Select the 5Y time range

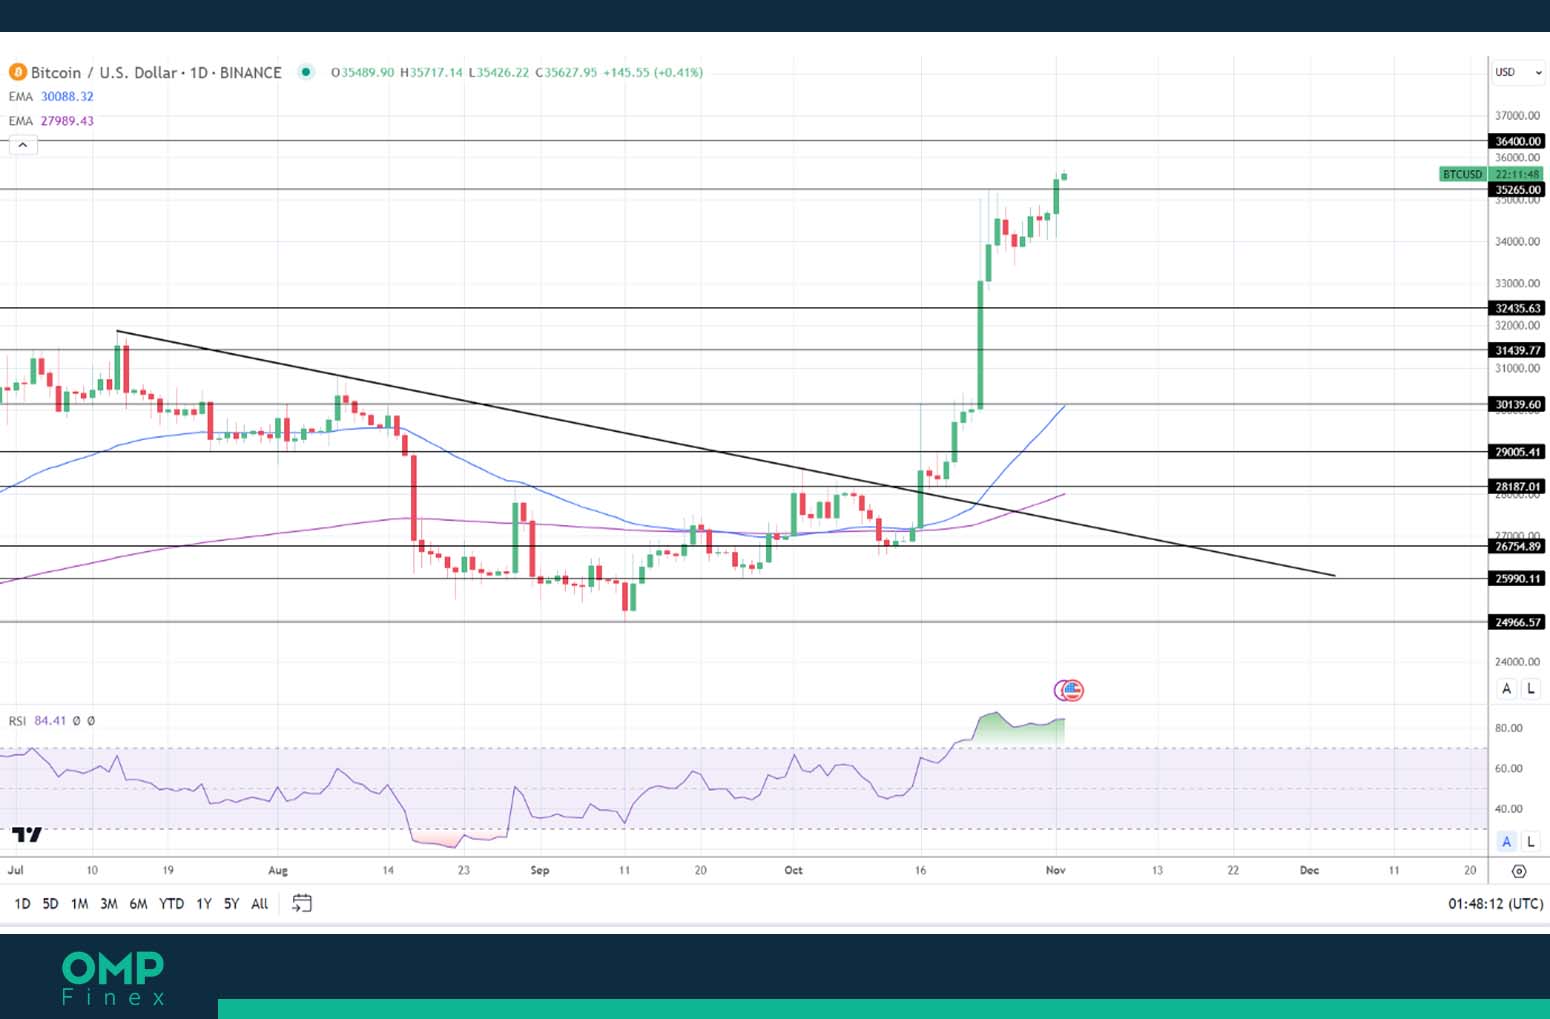pyautogui.click(x=231, y=903)
